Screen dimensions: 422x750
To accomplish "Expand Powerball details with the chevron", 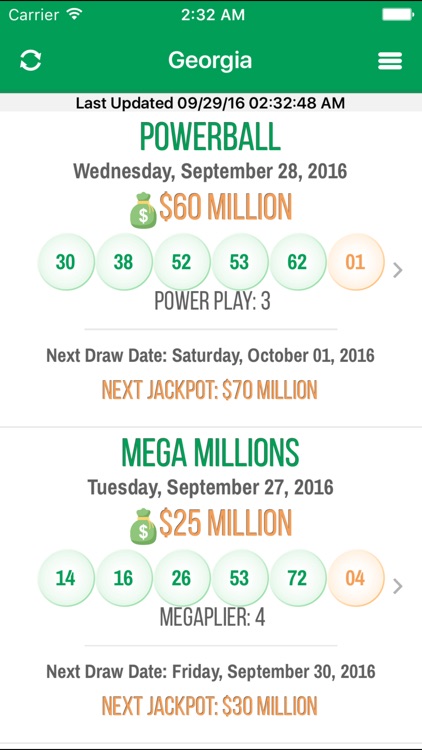I will tap(398, 271).
